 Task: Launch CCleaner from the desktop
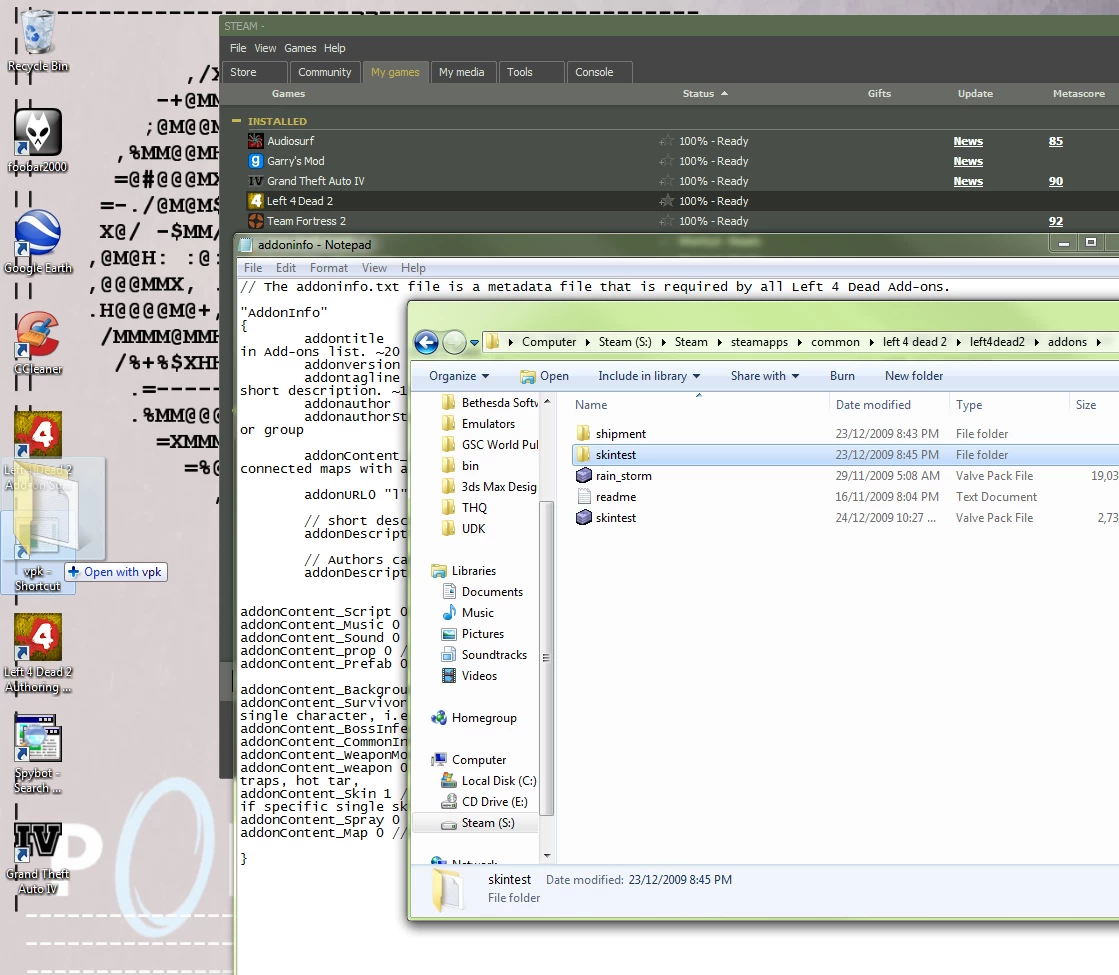tap(38, 344)
